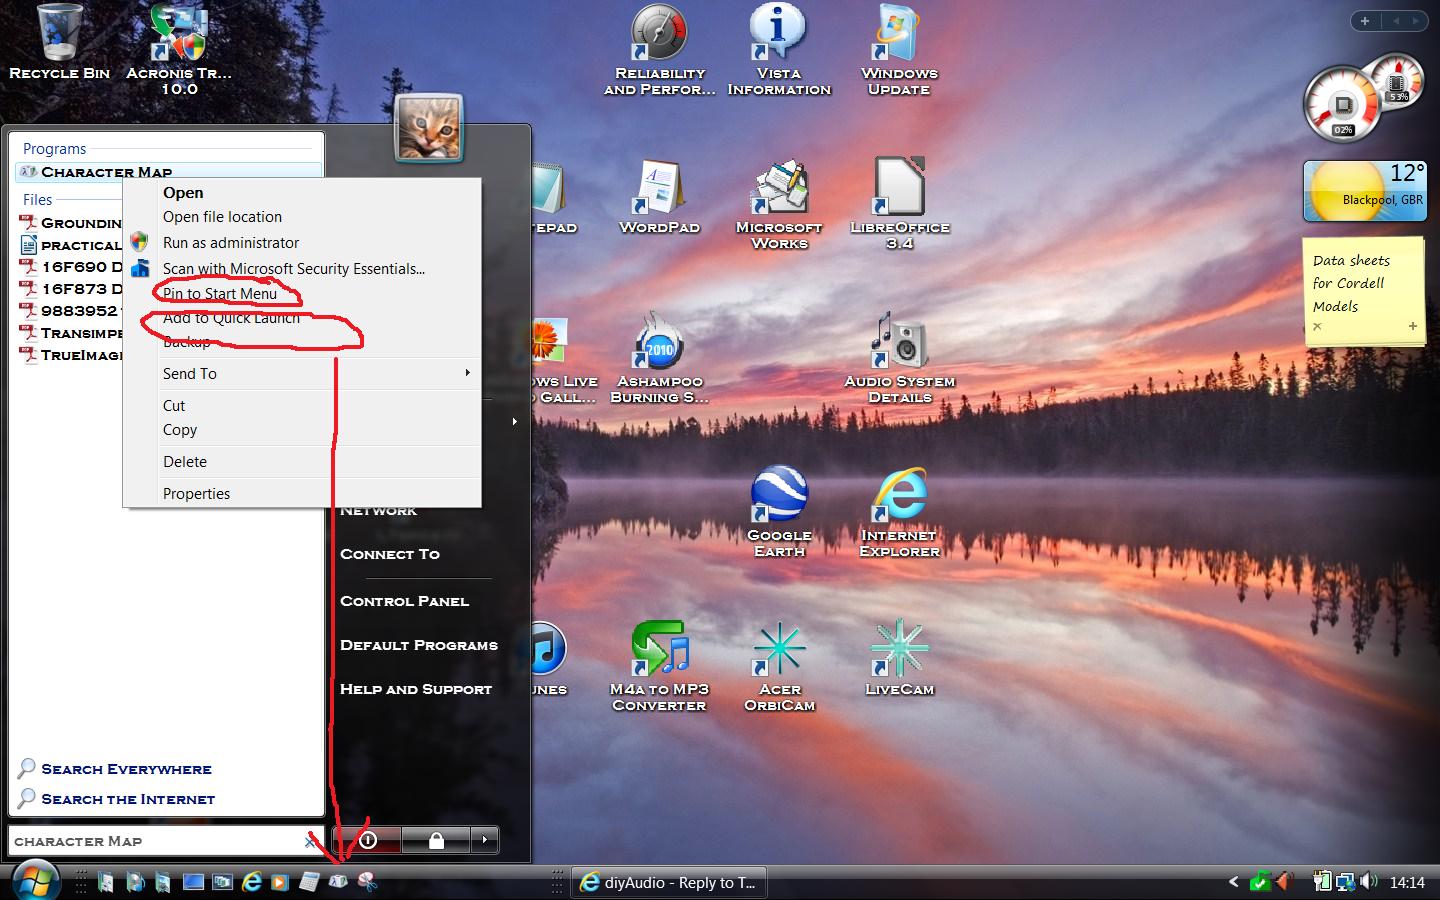Click the Blackpool weather gadget
This screenshot has width=1440, height=900.
[1364, 191]
